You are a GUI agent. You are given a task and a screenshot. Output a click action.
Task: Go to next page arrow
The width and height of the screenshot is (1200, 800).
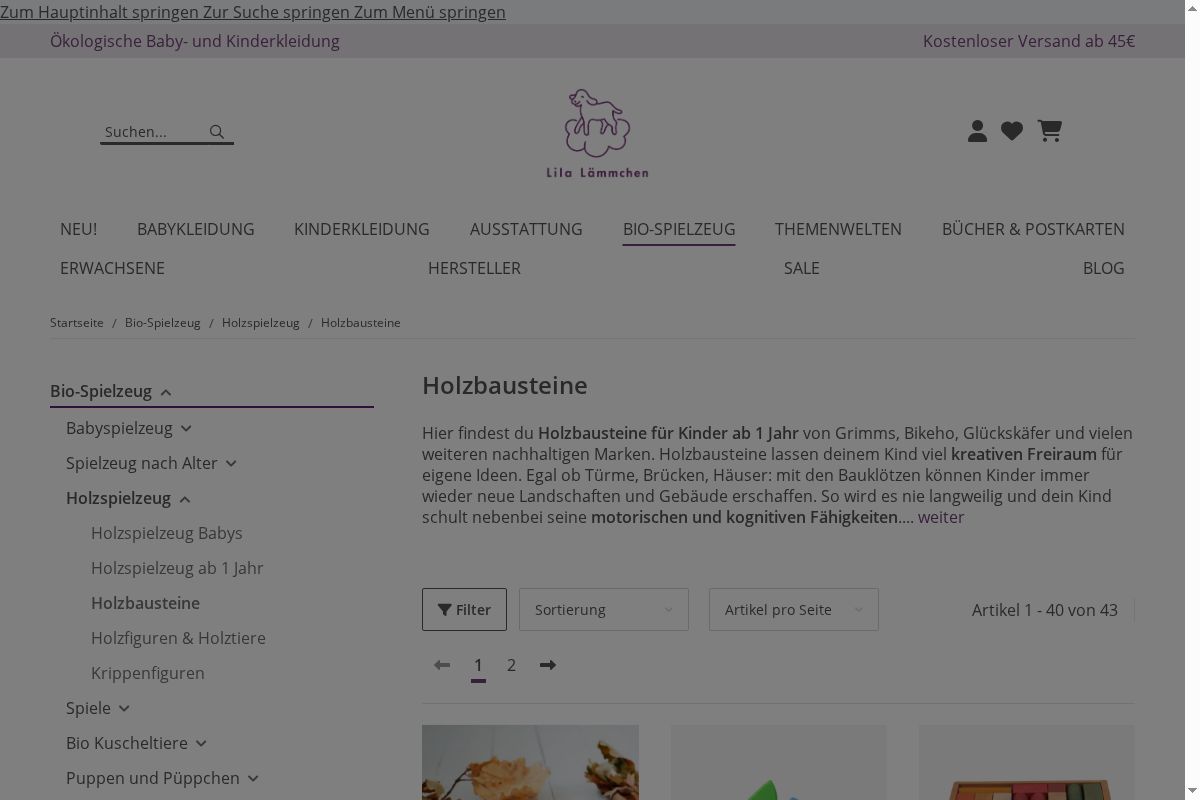[548, 665]
